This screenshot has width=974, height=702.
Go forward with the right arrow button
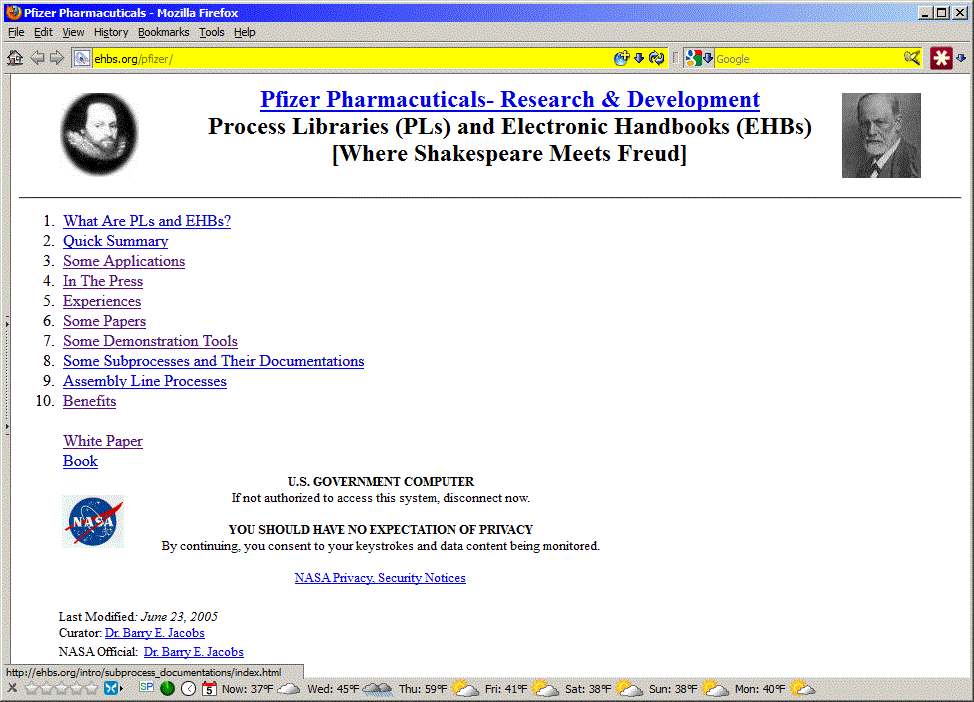[57, 58]
